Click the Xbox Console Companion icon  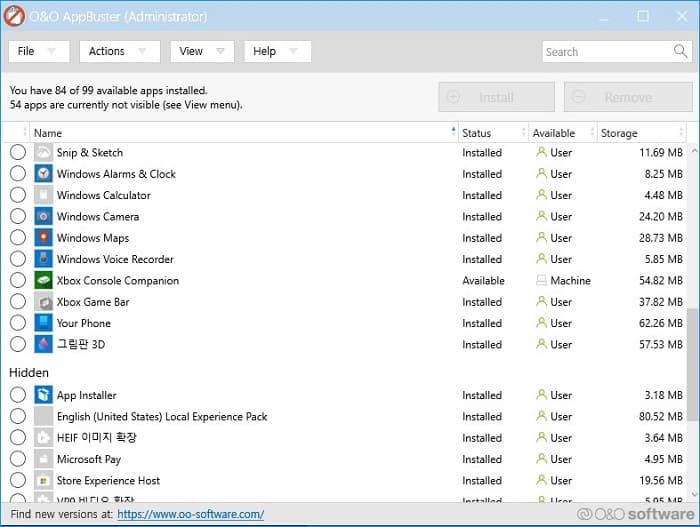coord(43,280)
